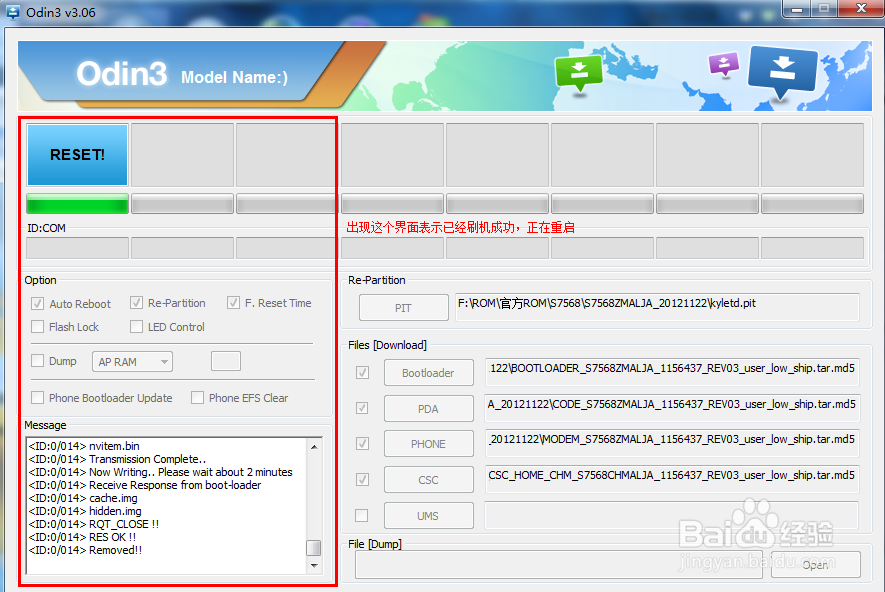Click the empty UMS path field
This screenshot has width=885, height=592.
tap(672, 515)
